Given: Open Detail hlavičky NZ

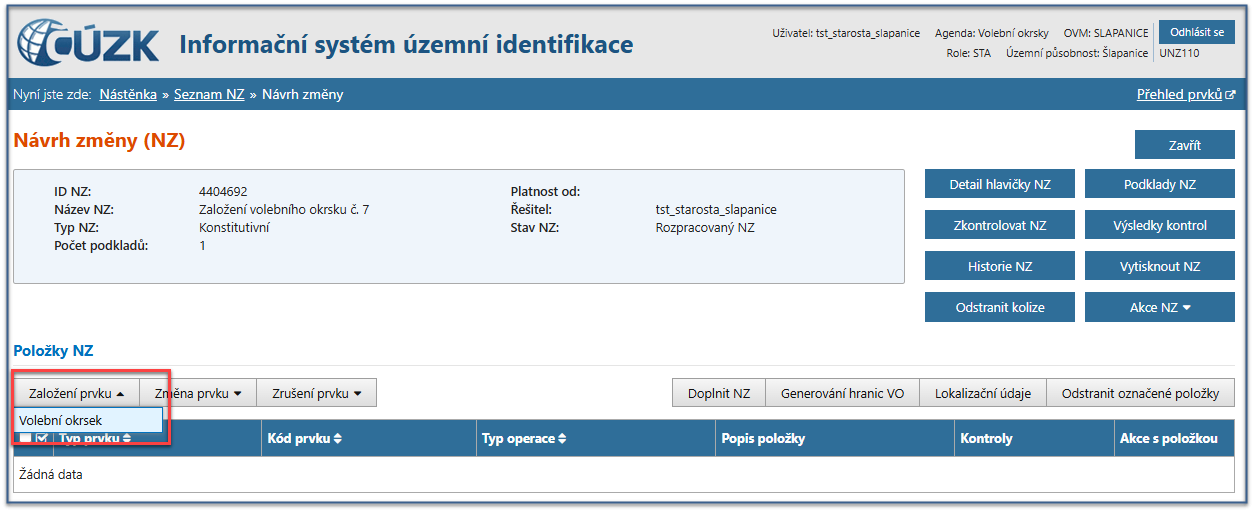Looking at the screenshot, I should 999,184.
